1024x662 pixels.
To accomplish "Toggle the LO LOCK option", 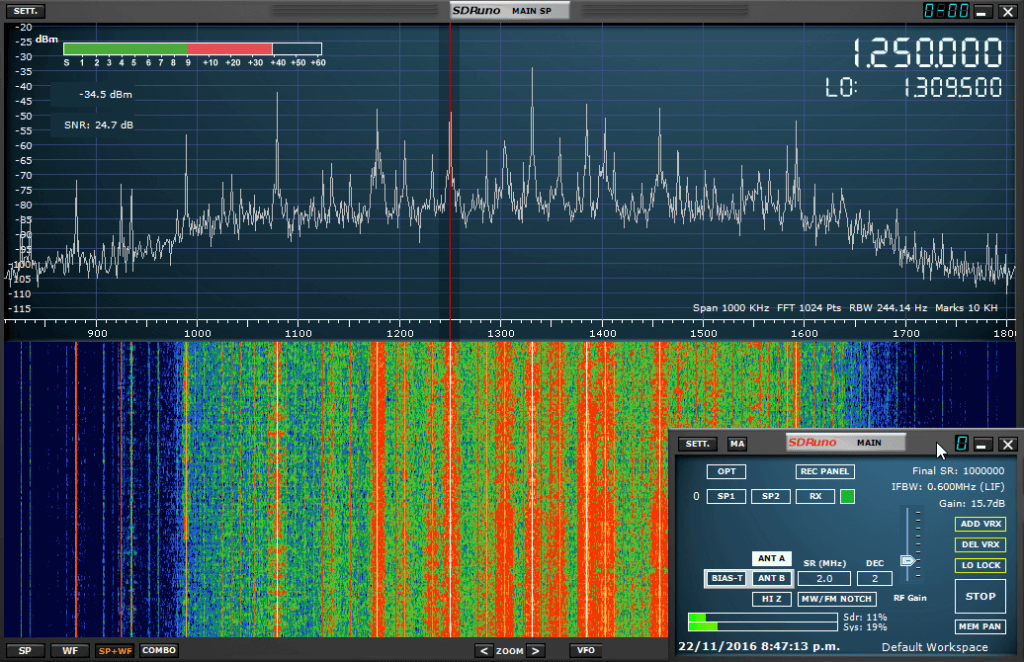I will coord(980,566).
